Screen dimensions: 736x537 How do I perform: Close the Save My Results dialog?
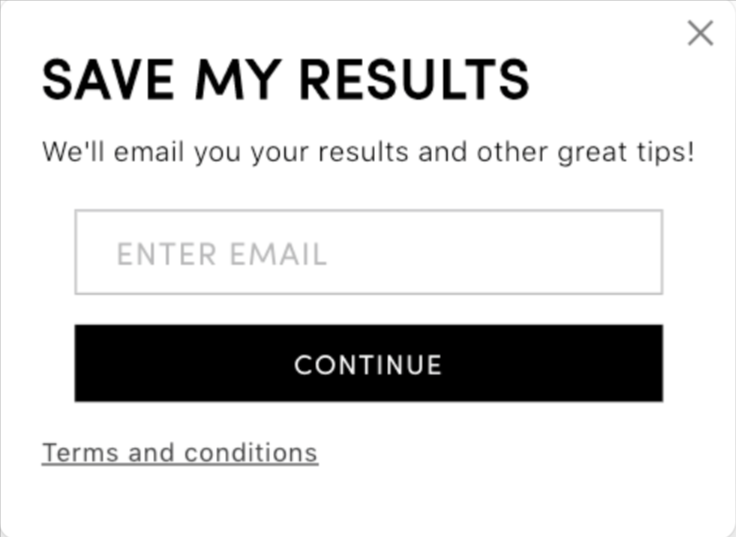pos(700,33)
